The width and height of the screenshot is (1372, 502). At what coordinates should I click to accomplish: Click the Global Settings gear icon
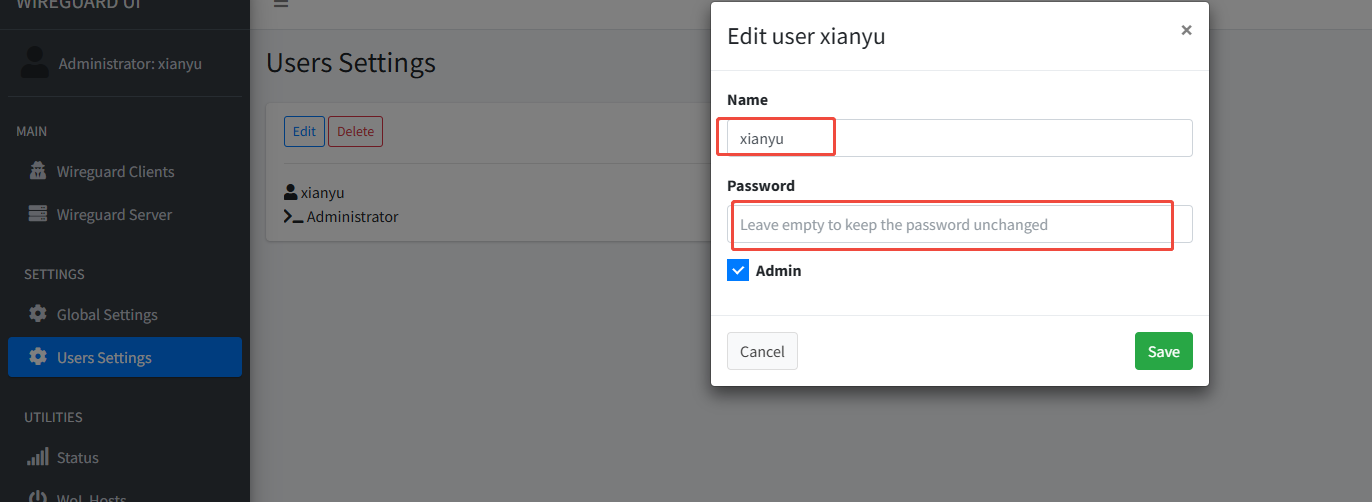point(38,314)
